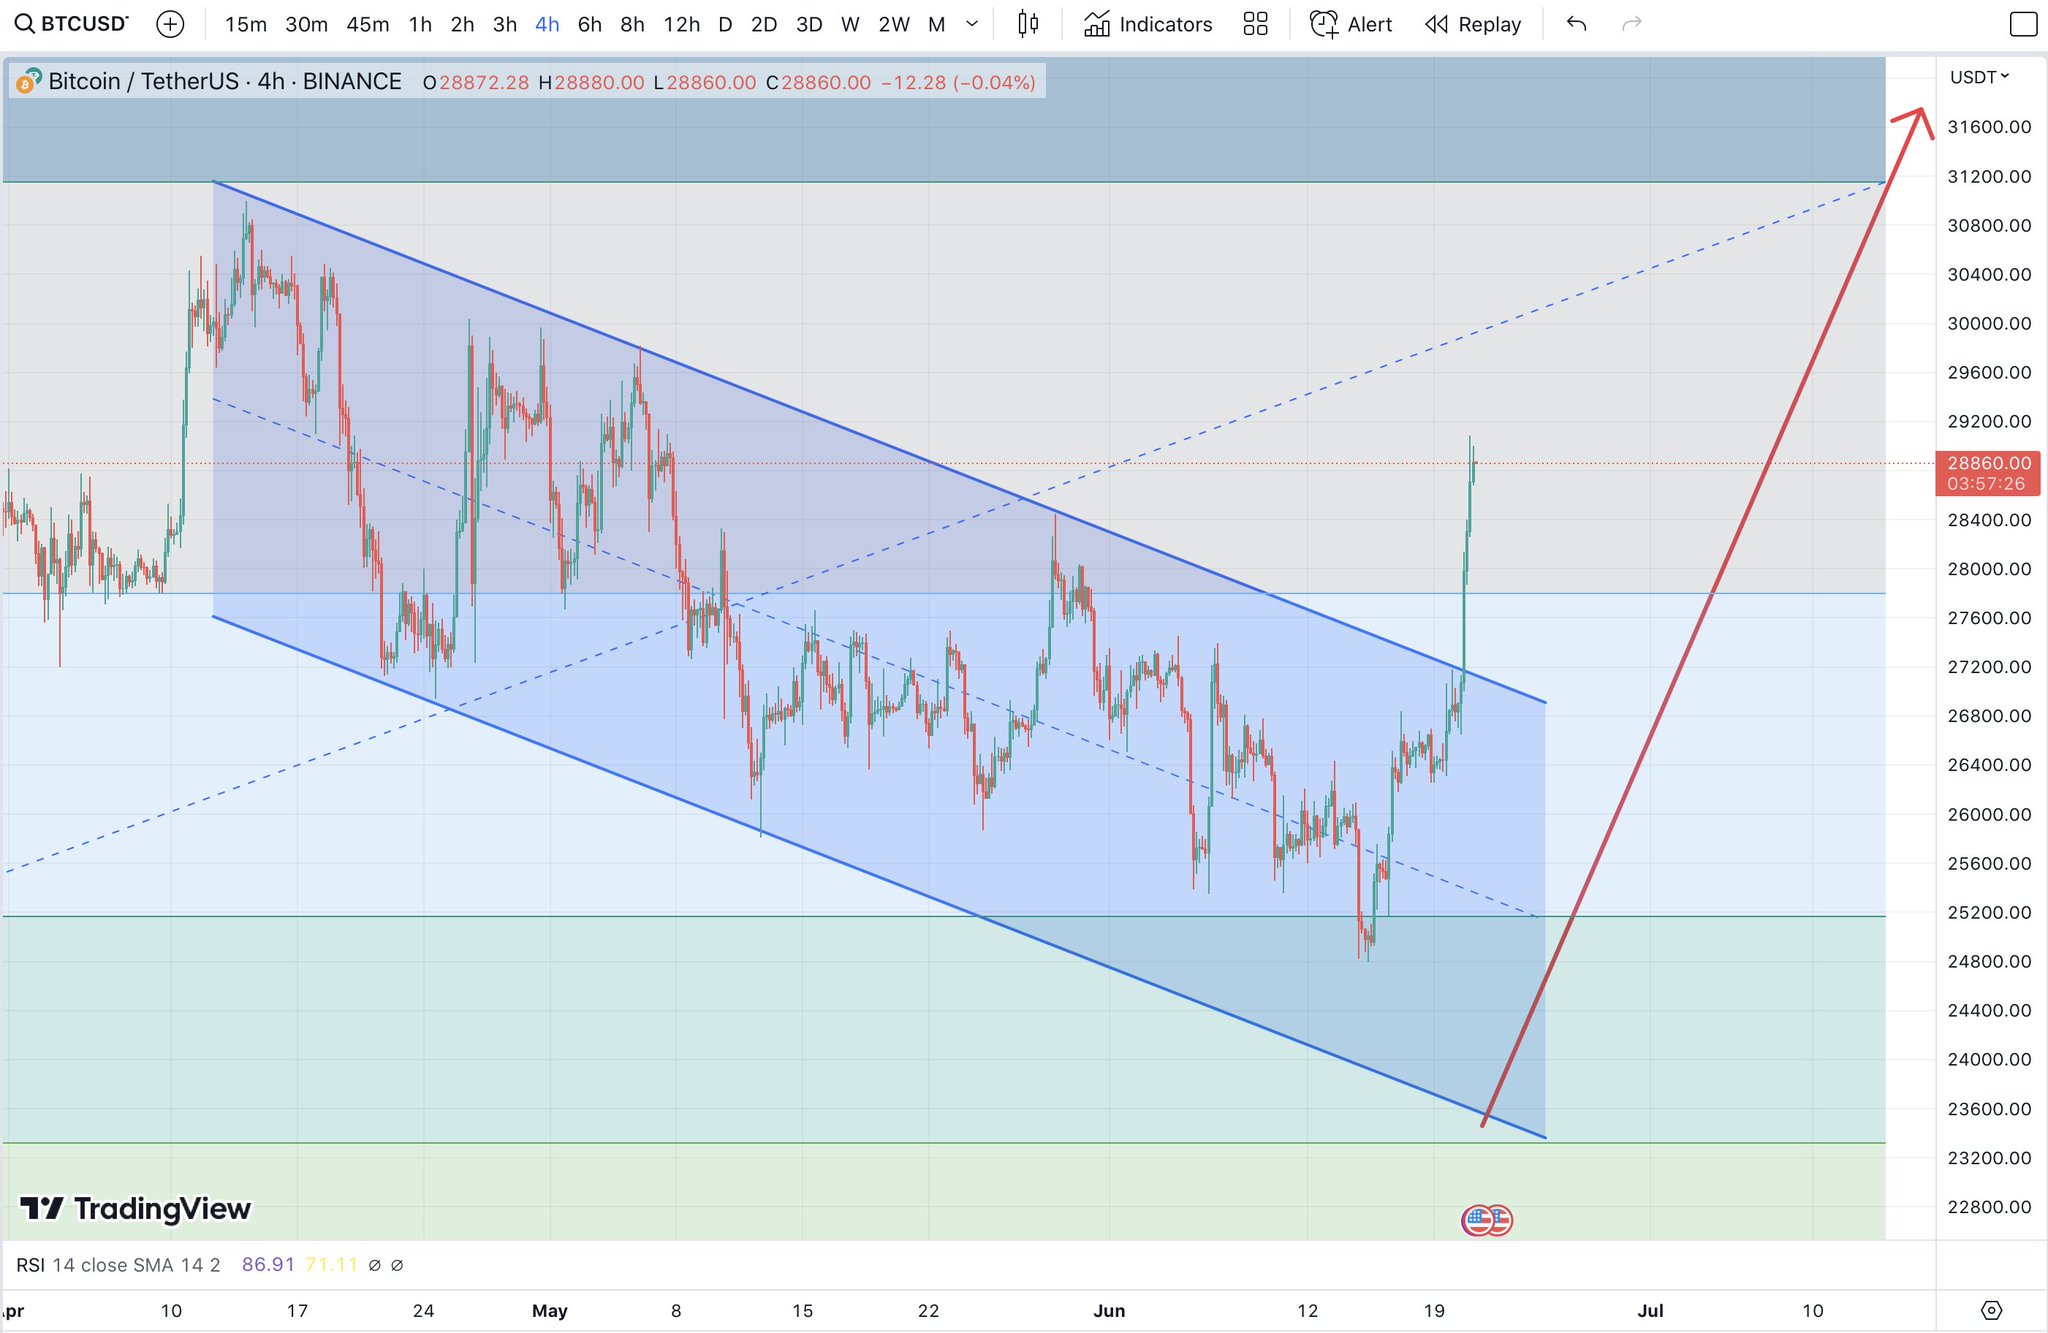Toggle fullscreen layout square icon
Screen dimensions: 2048x1333
tap(2023, 24)
